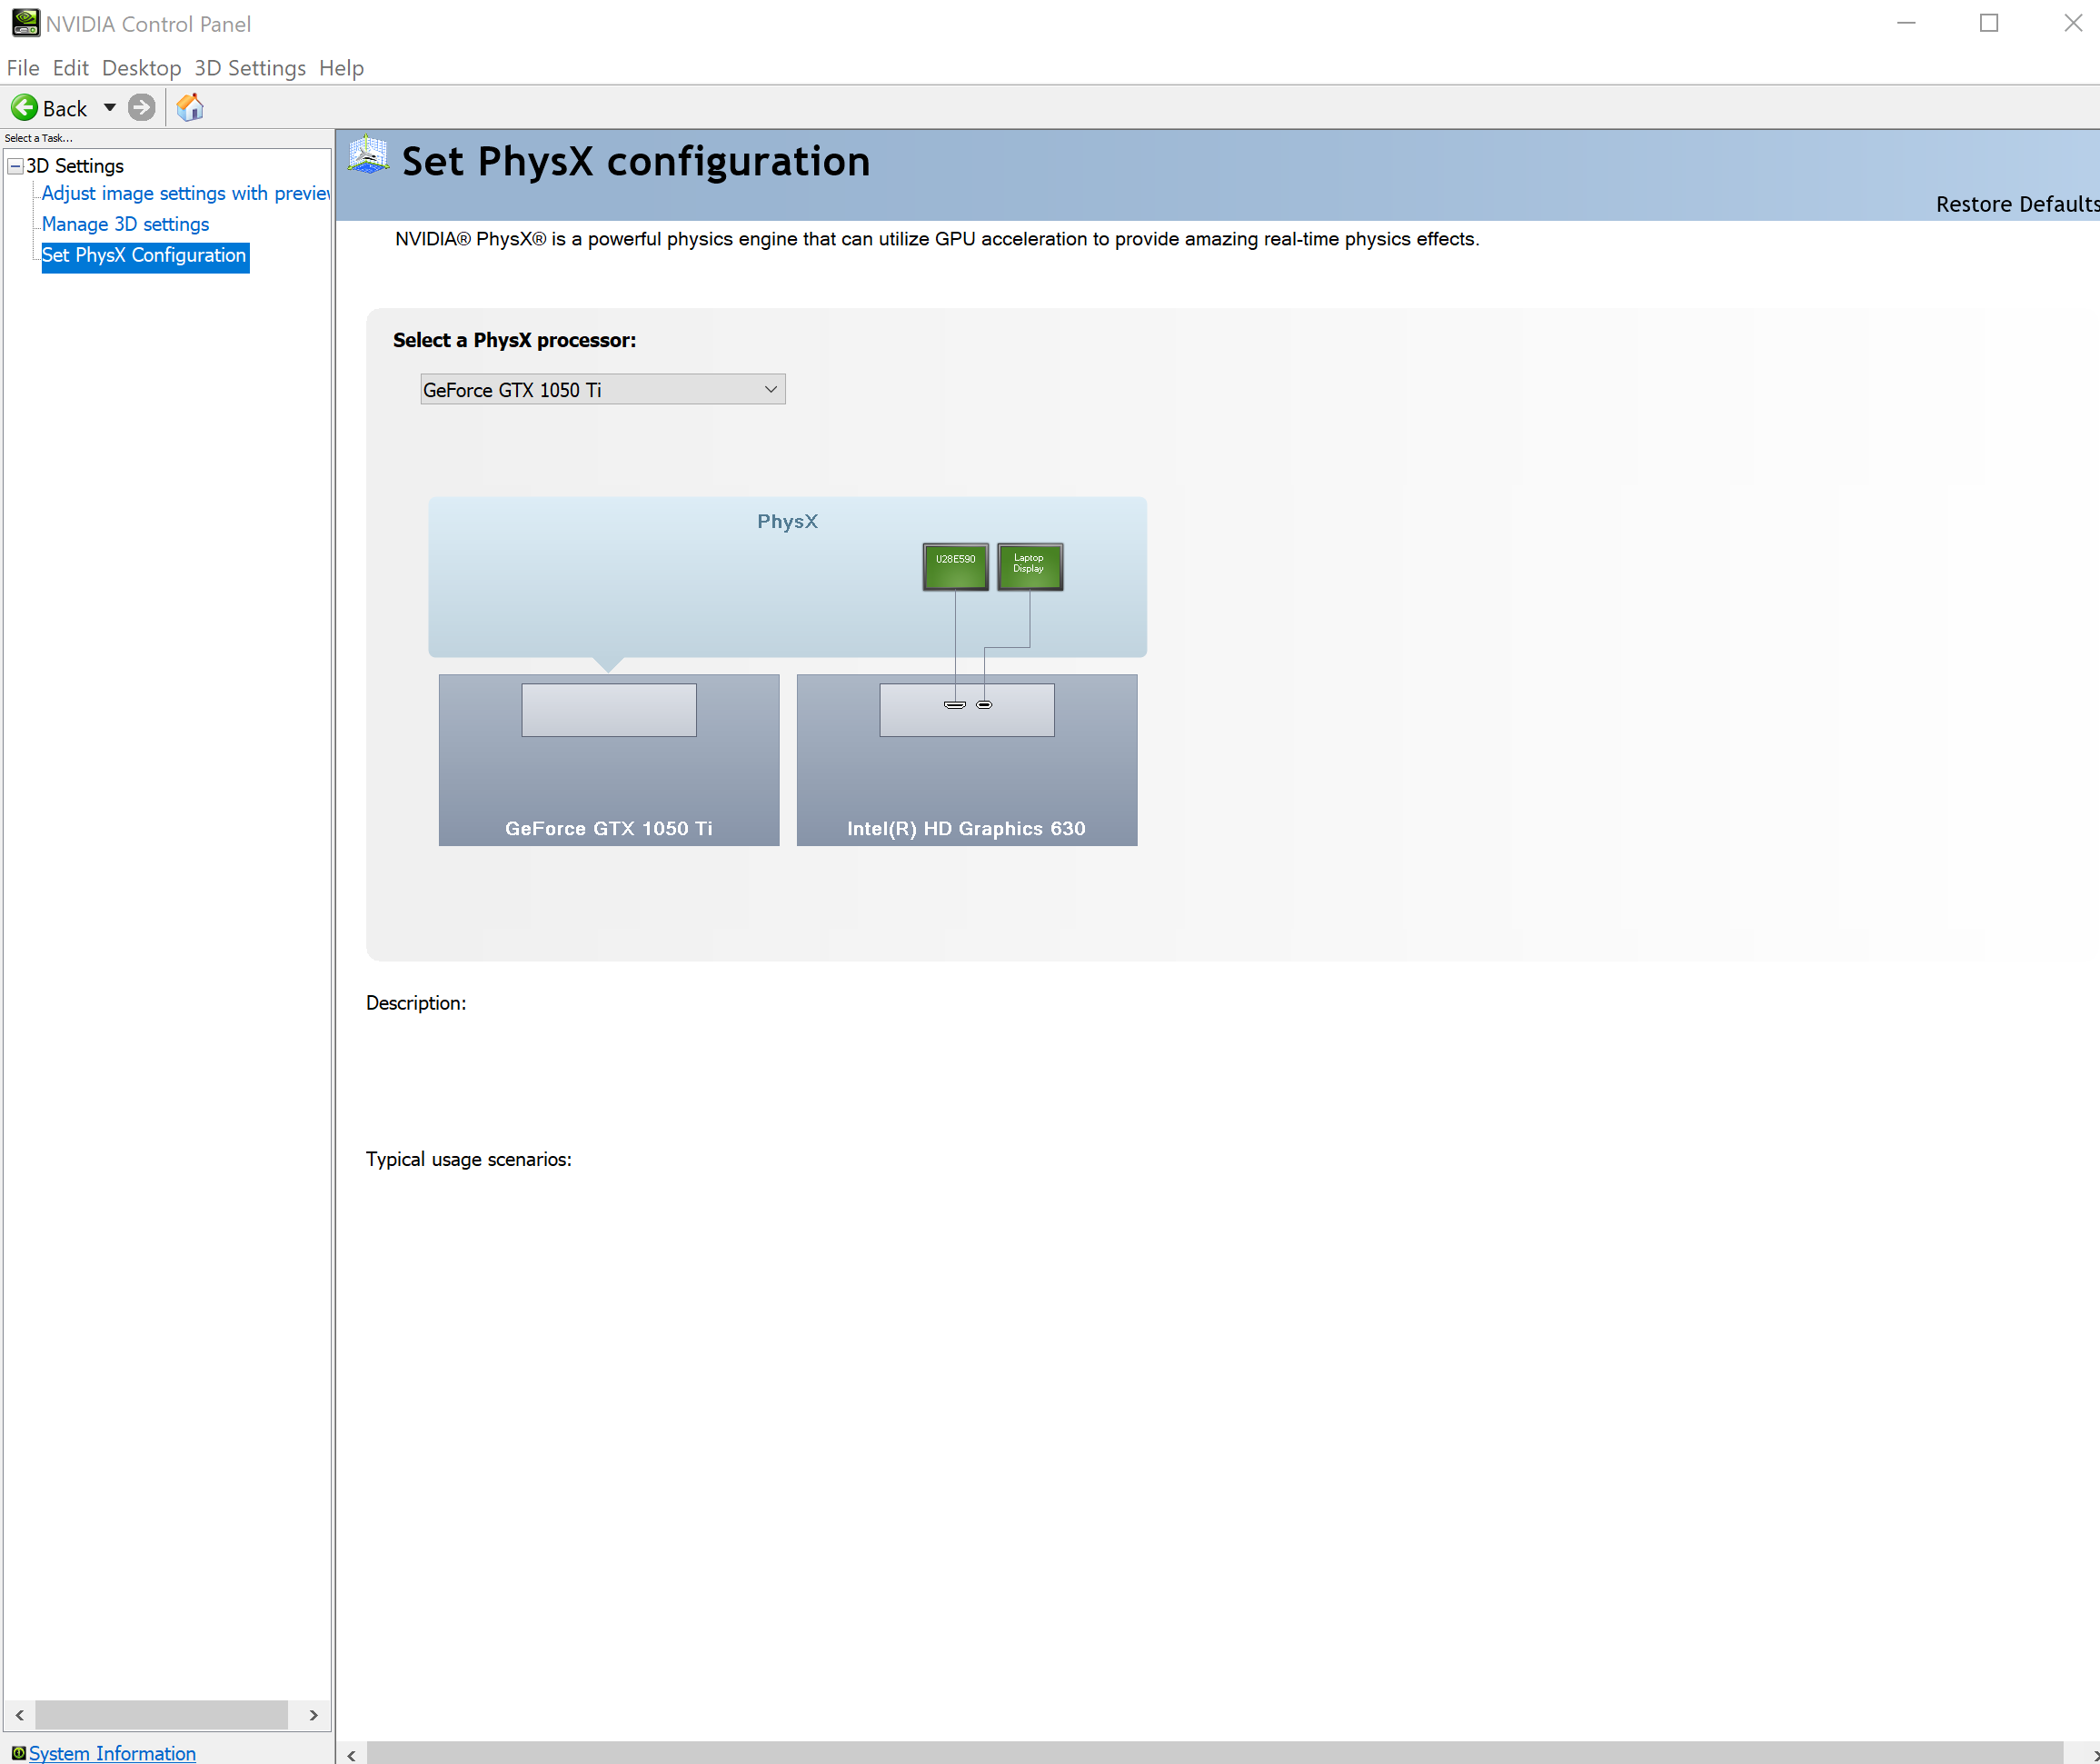Viewport: 2100px width, 1764px height.
Task: Click the NVIDIA logo in the title bar
Action: tap(24, 22)
